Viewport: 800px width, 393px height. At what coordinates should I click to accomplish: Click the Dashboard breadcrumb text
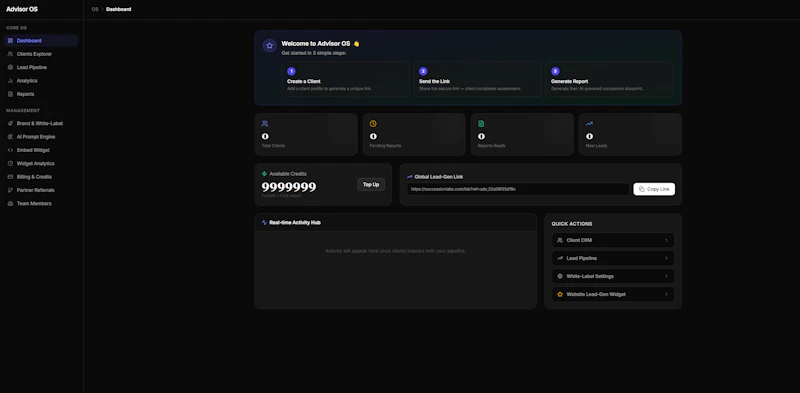[118, 9]
